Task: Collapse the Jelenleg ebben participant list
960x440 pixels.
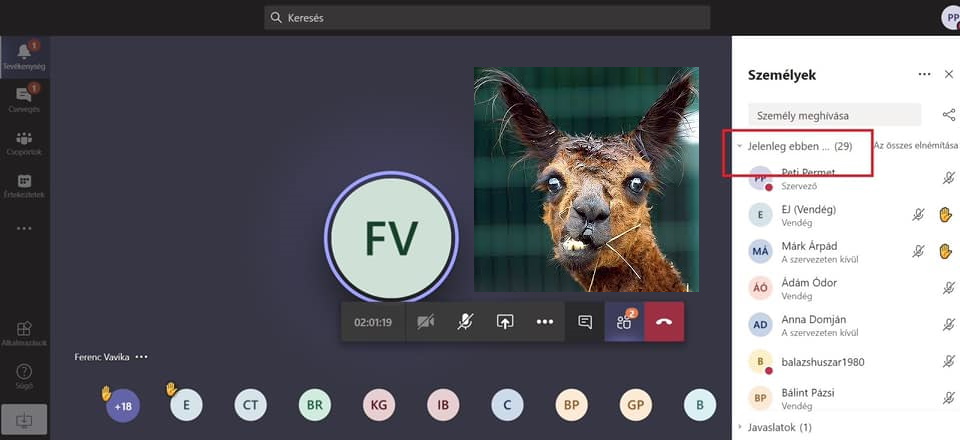Action: click(x=740, y=146)
